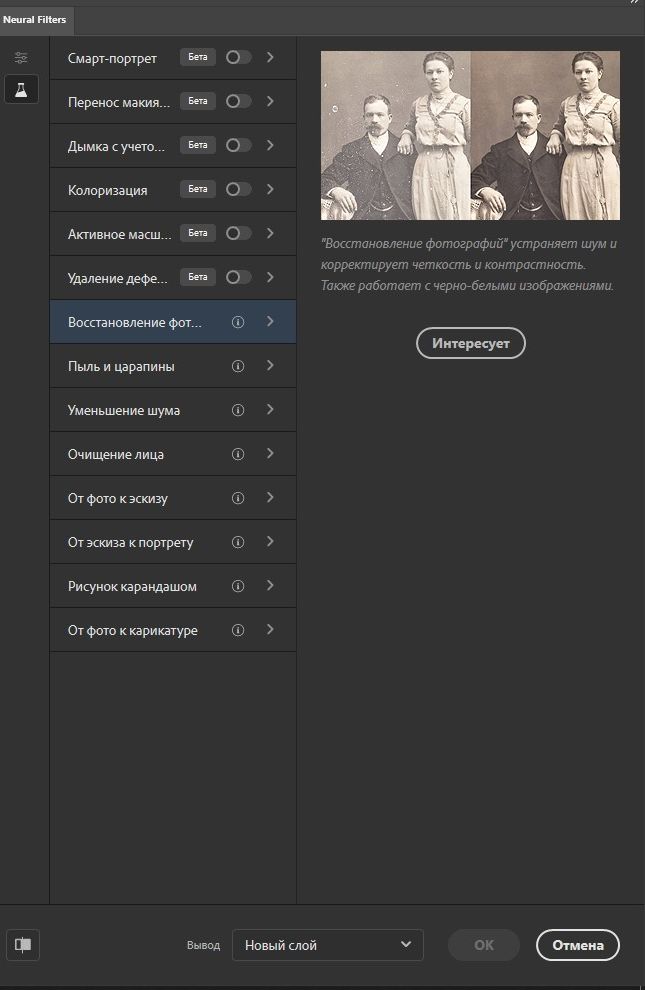This screenshot has width=645, height=990.
Task: Click info icon for Очищение лица
Action: click(238, 454)
